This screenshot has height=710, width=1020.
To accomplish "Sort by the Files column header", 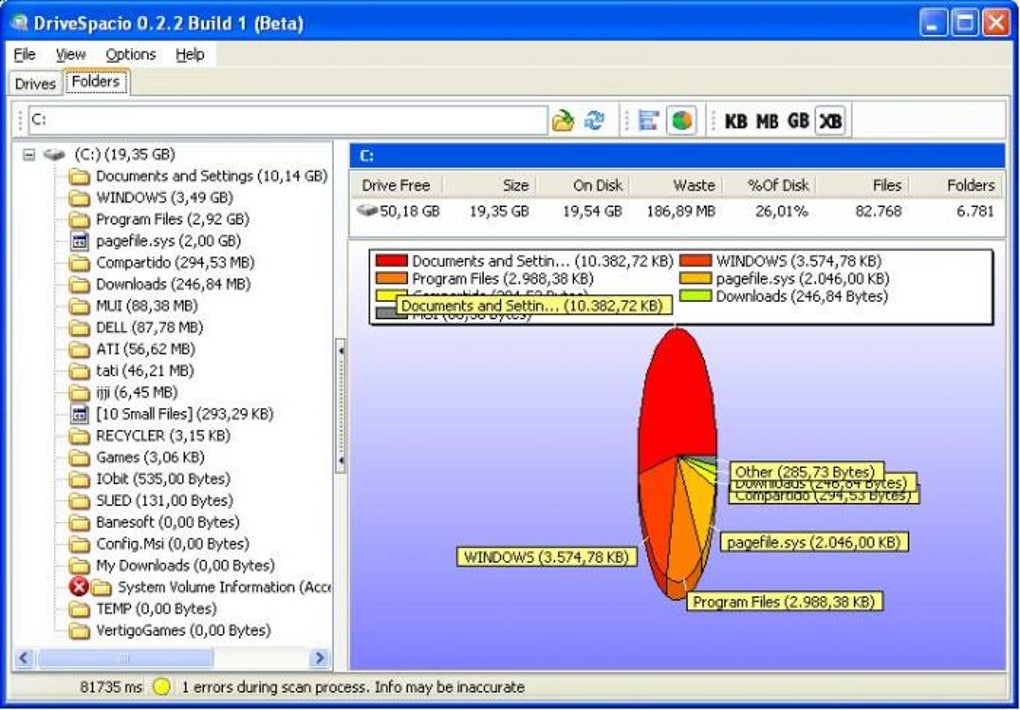I will (863, 185).
